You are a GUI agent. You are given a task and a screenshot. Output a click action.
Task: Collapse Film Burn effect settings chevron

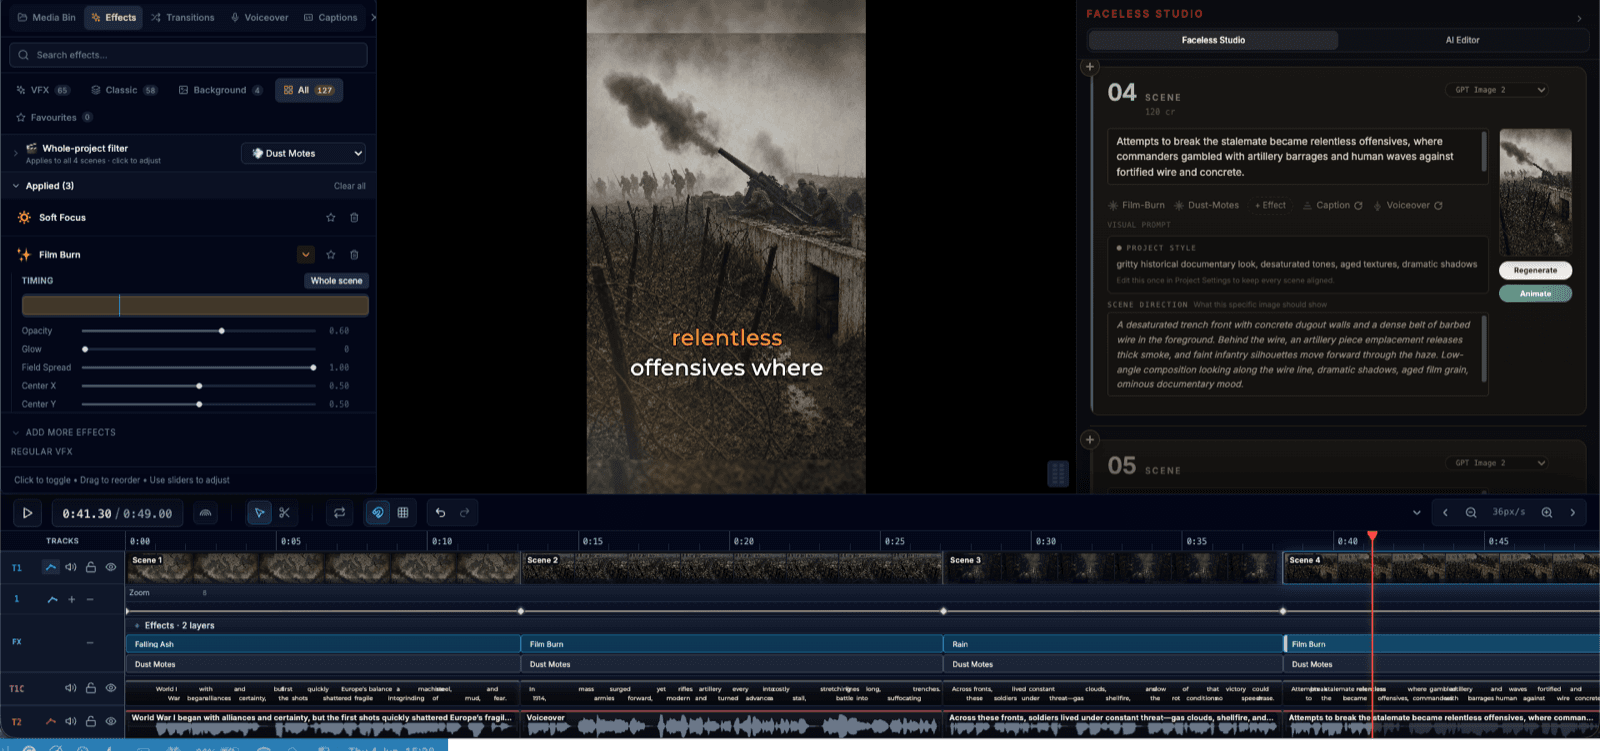pos(306,254)
